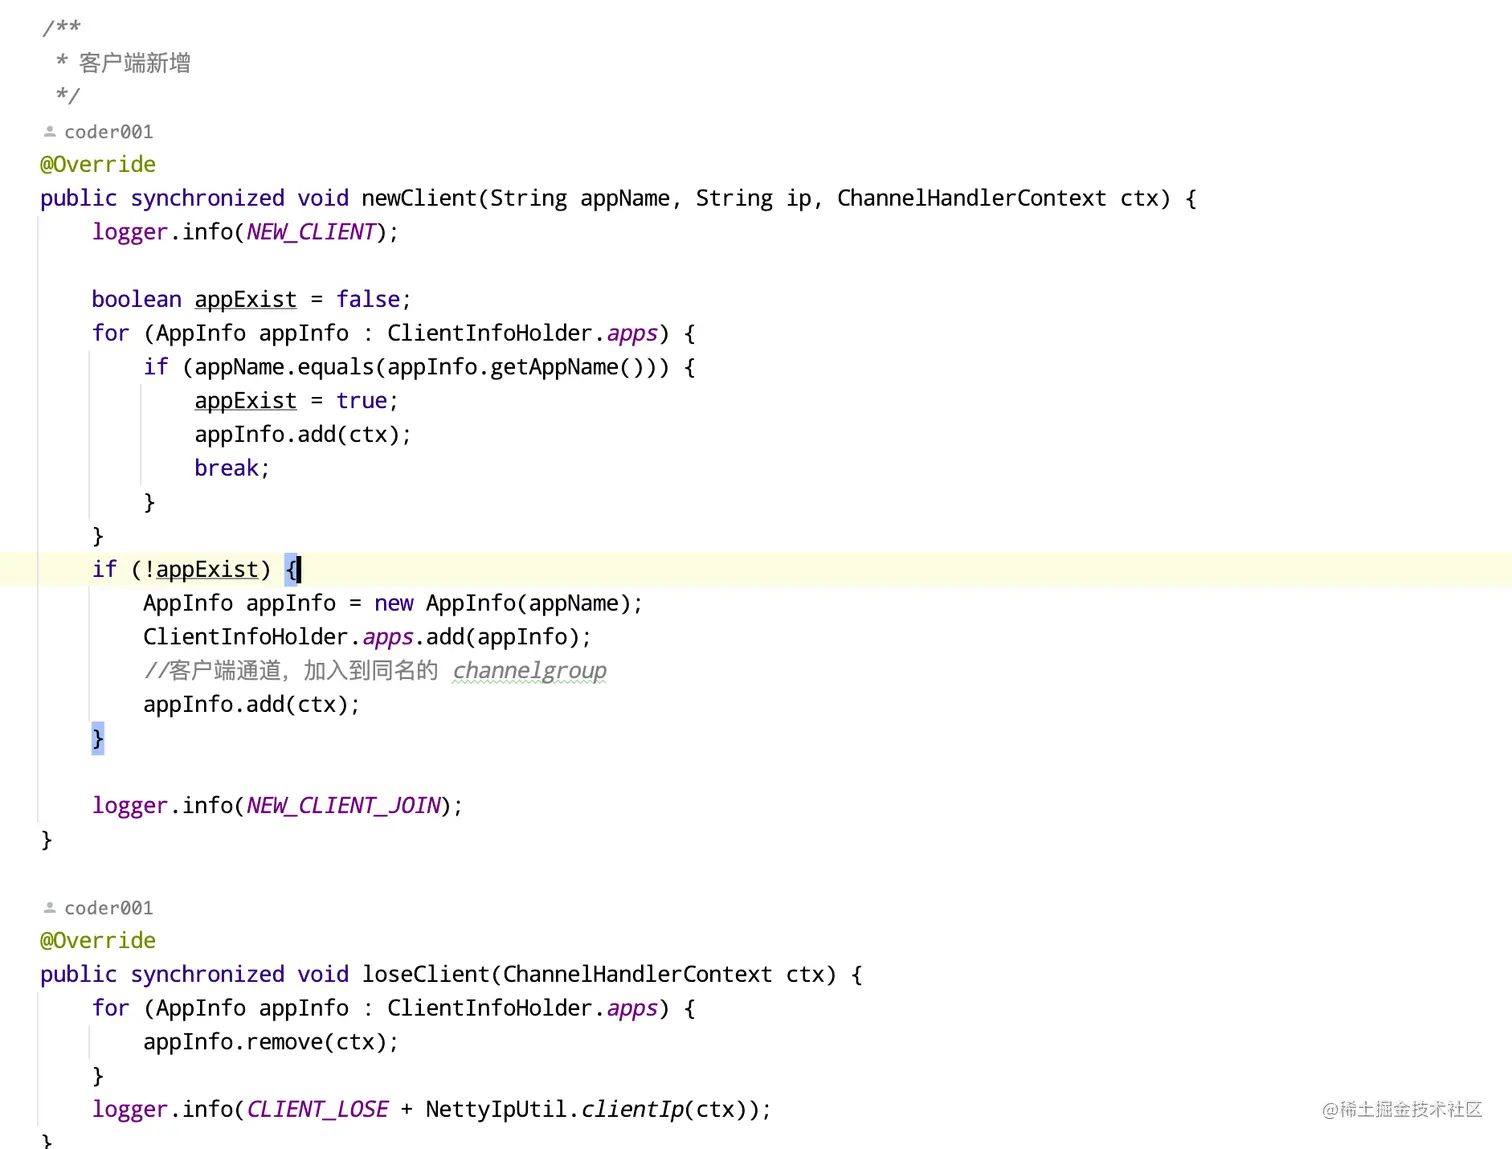1512x1149 pixels.
Task: Click the highlighted closing brace of if block
Action: tap(97, 738)
